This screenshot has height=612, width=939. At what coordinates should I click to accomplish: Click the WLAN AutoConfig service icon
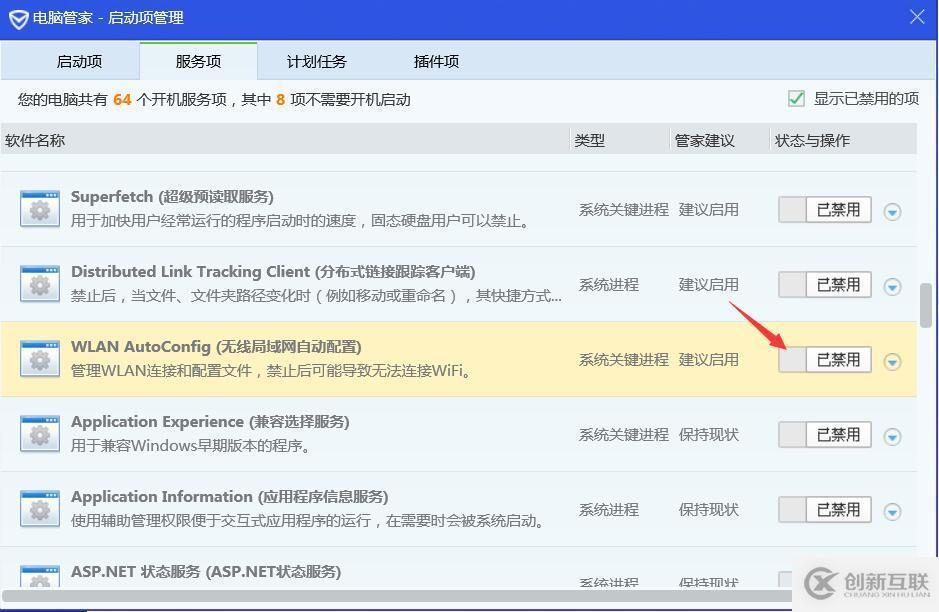(40, 359)
